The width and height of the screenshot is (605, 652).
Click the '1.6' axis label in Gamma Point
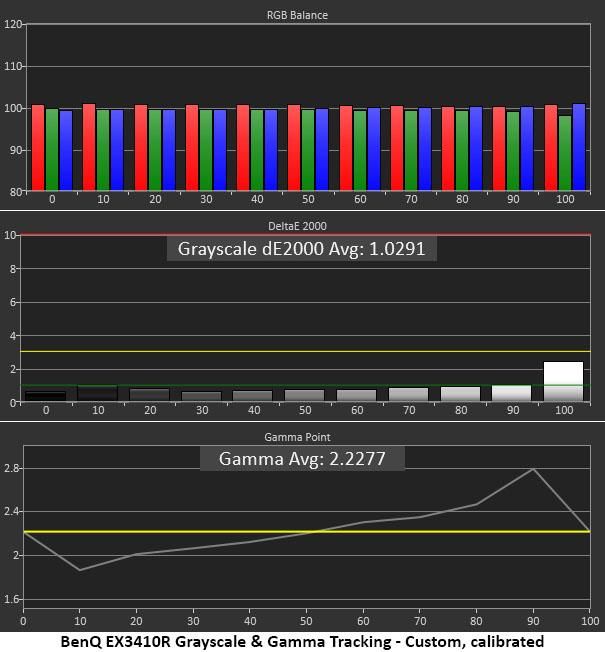coord(12,599)
